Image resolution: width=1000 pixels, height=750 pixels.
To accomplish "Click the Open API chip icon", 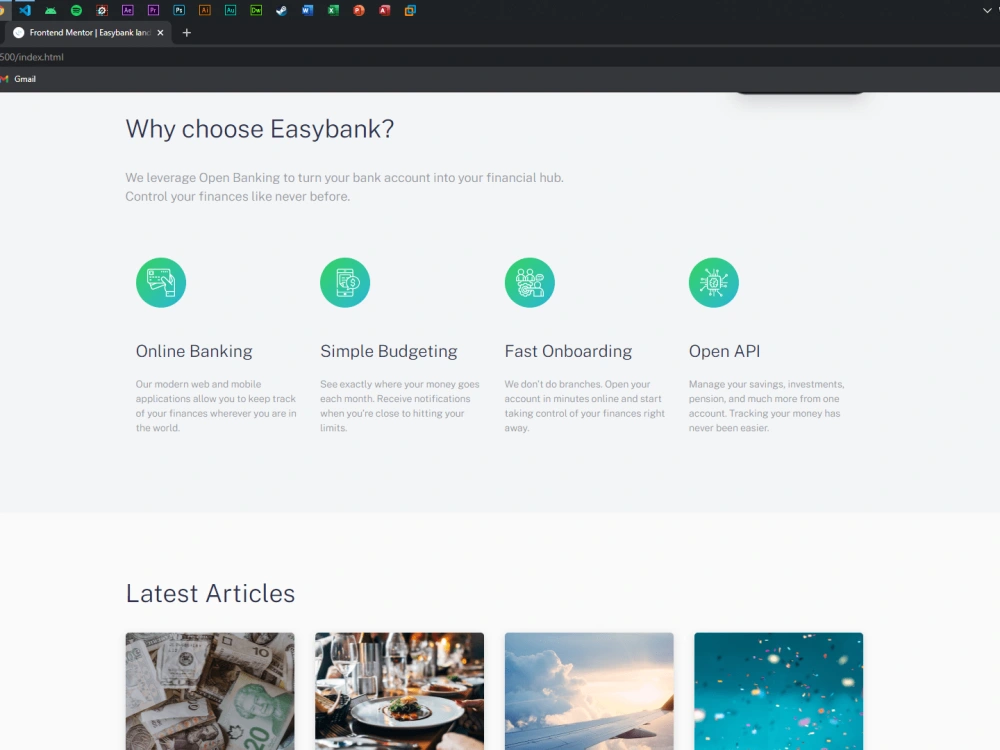I will (714, 283).
